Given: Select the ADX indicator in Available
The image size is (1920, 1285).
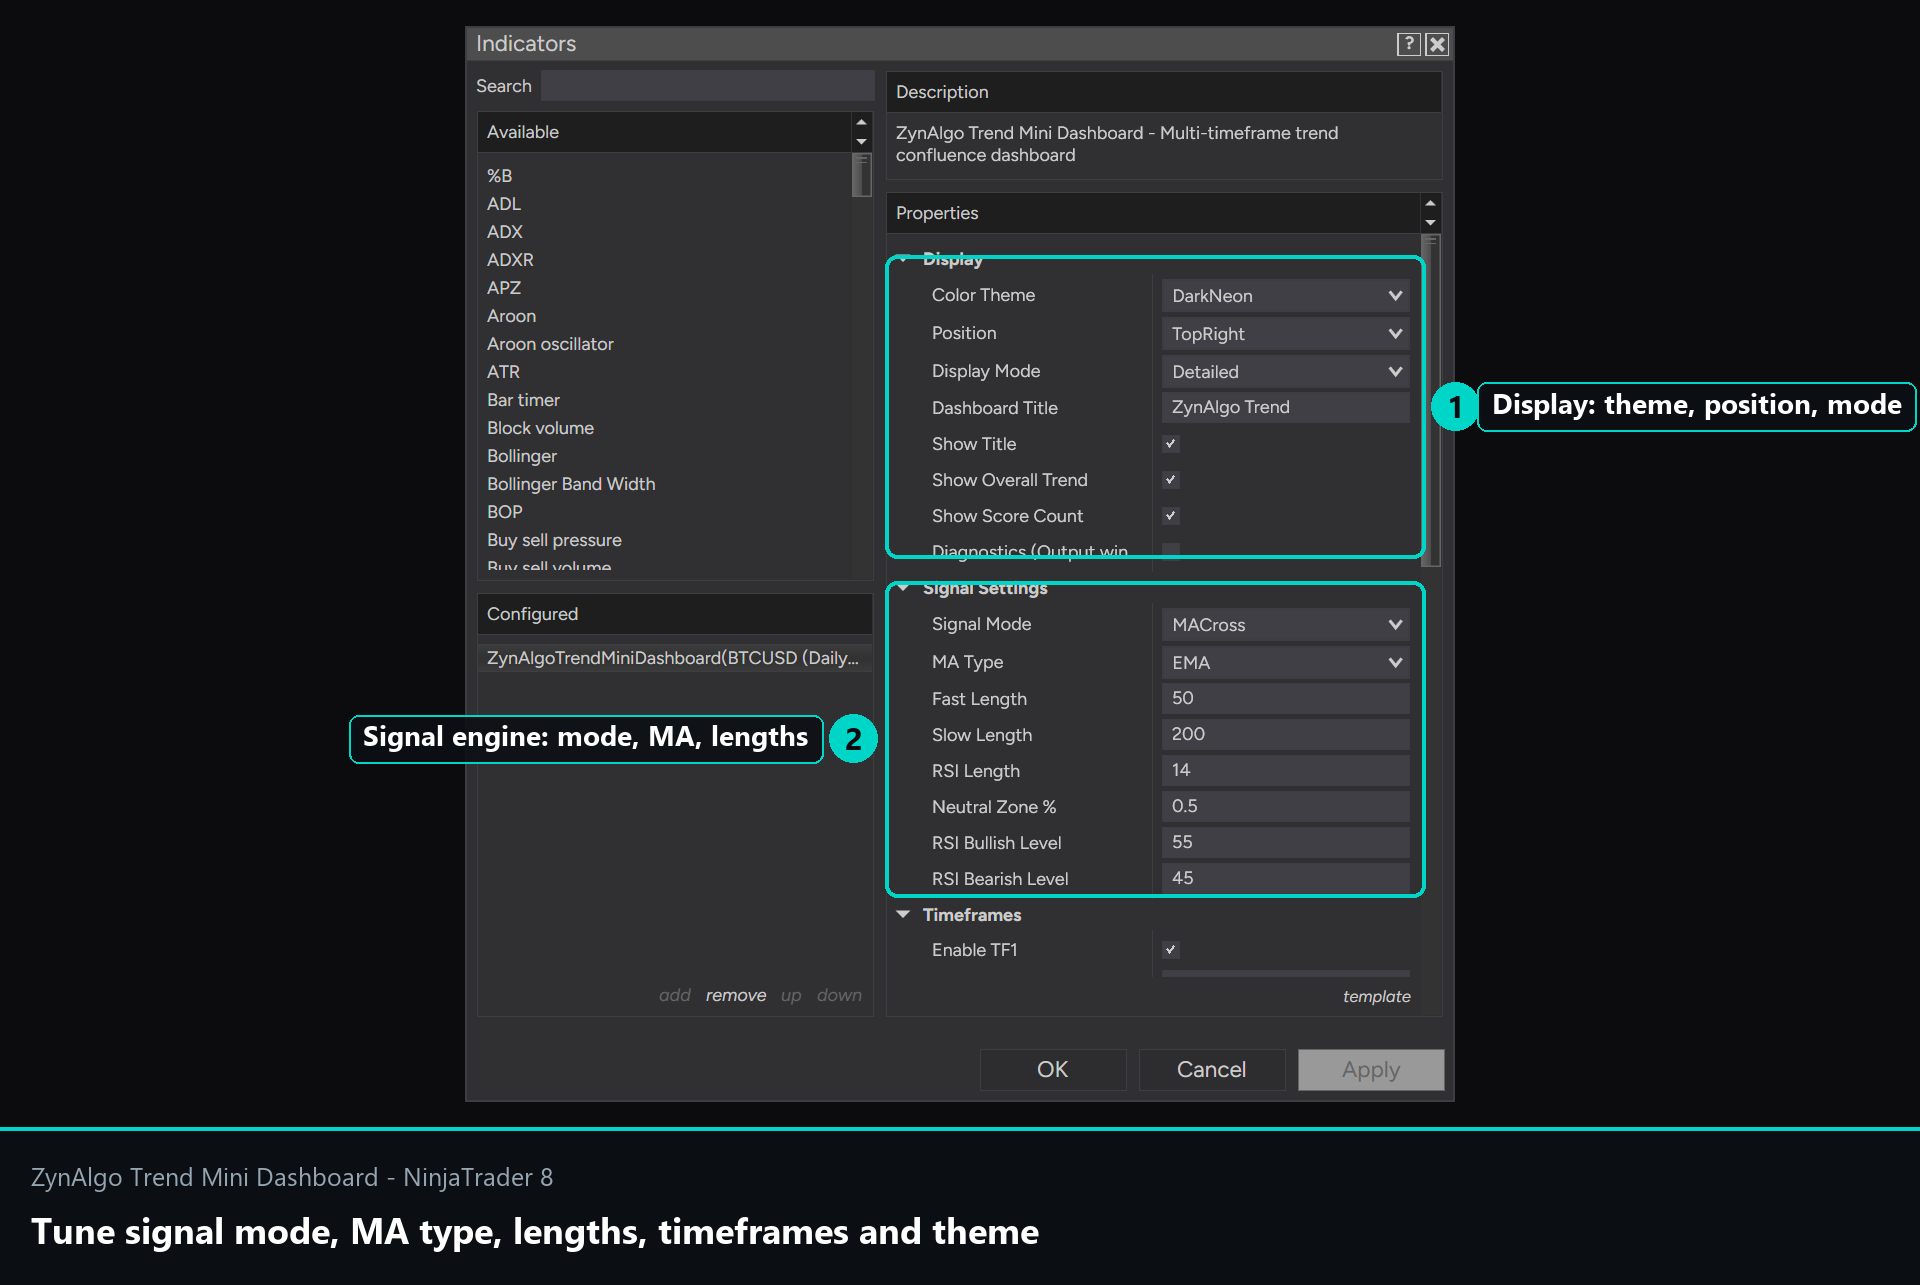Looking at the screenshot, I should point(505,232).
